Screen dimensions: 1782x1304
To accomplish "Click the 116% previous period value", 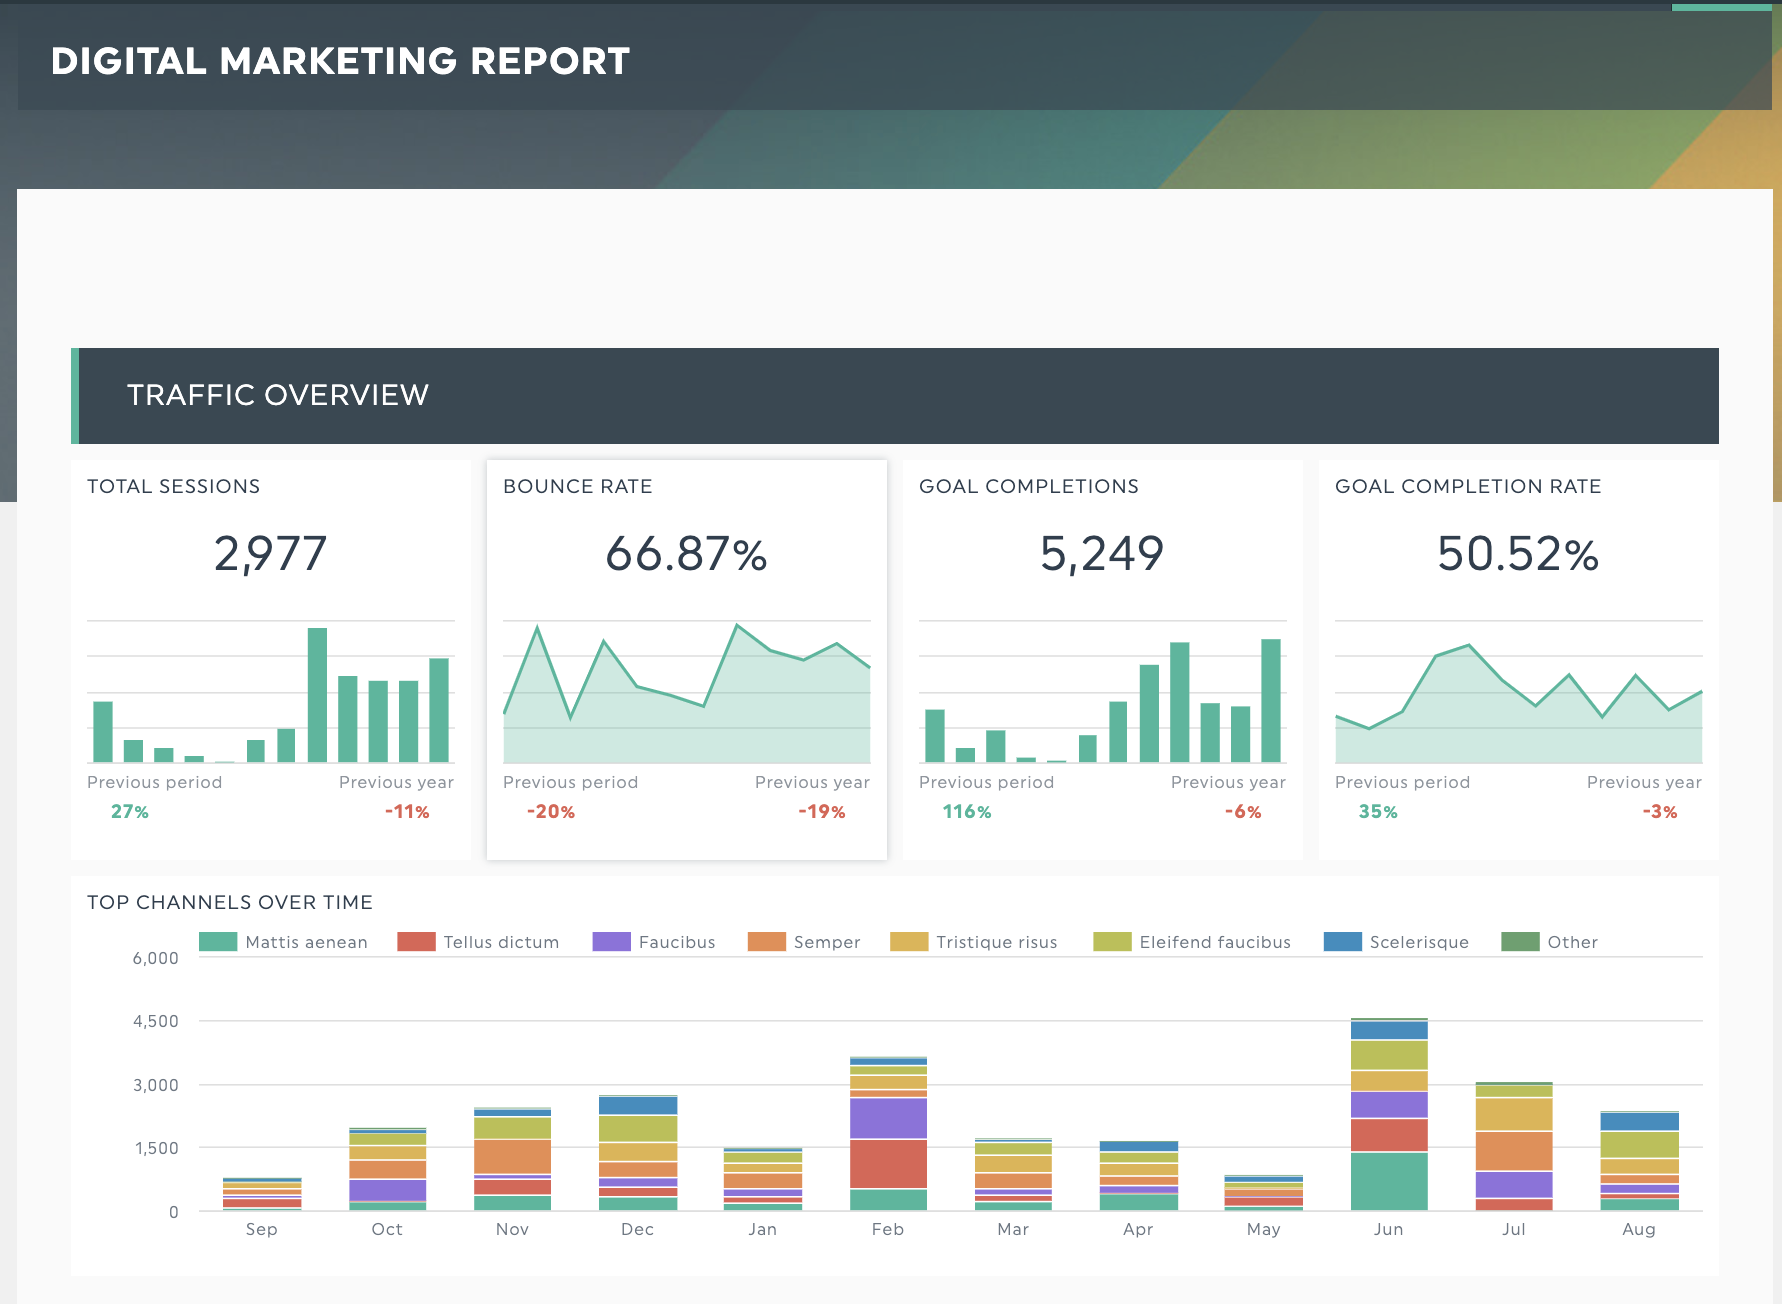I will tap(966, 812).
